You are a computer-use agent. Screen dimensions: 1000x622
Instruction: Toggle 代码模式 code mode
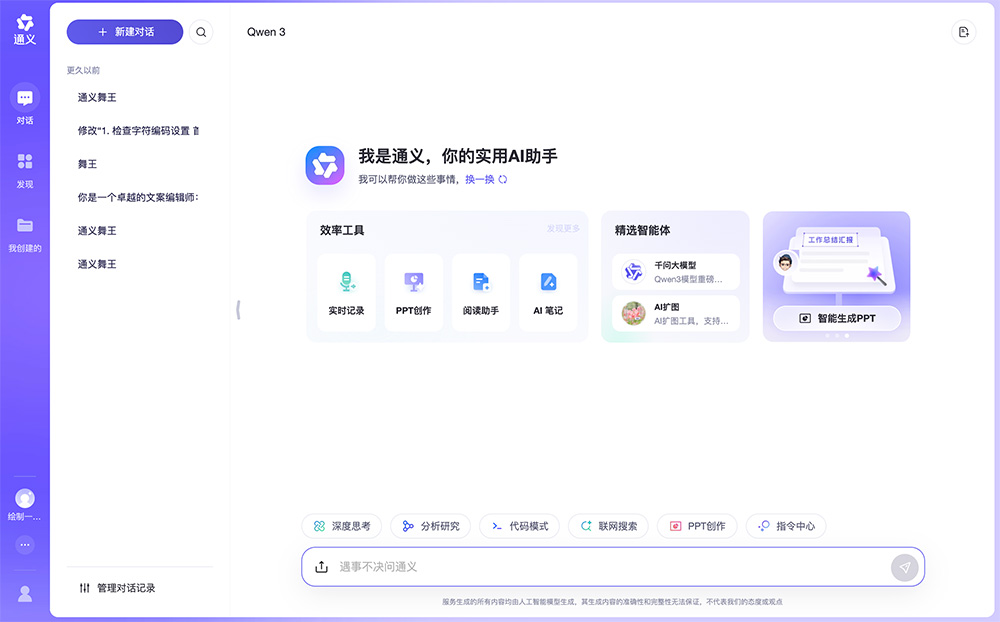520,526
